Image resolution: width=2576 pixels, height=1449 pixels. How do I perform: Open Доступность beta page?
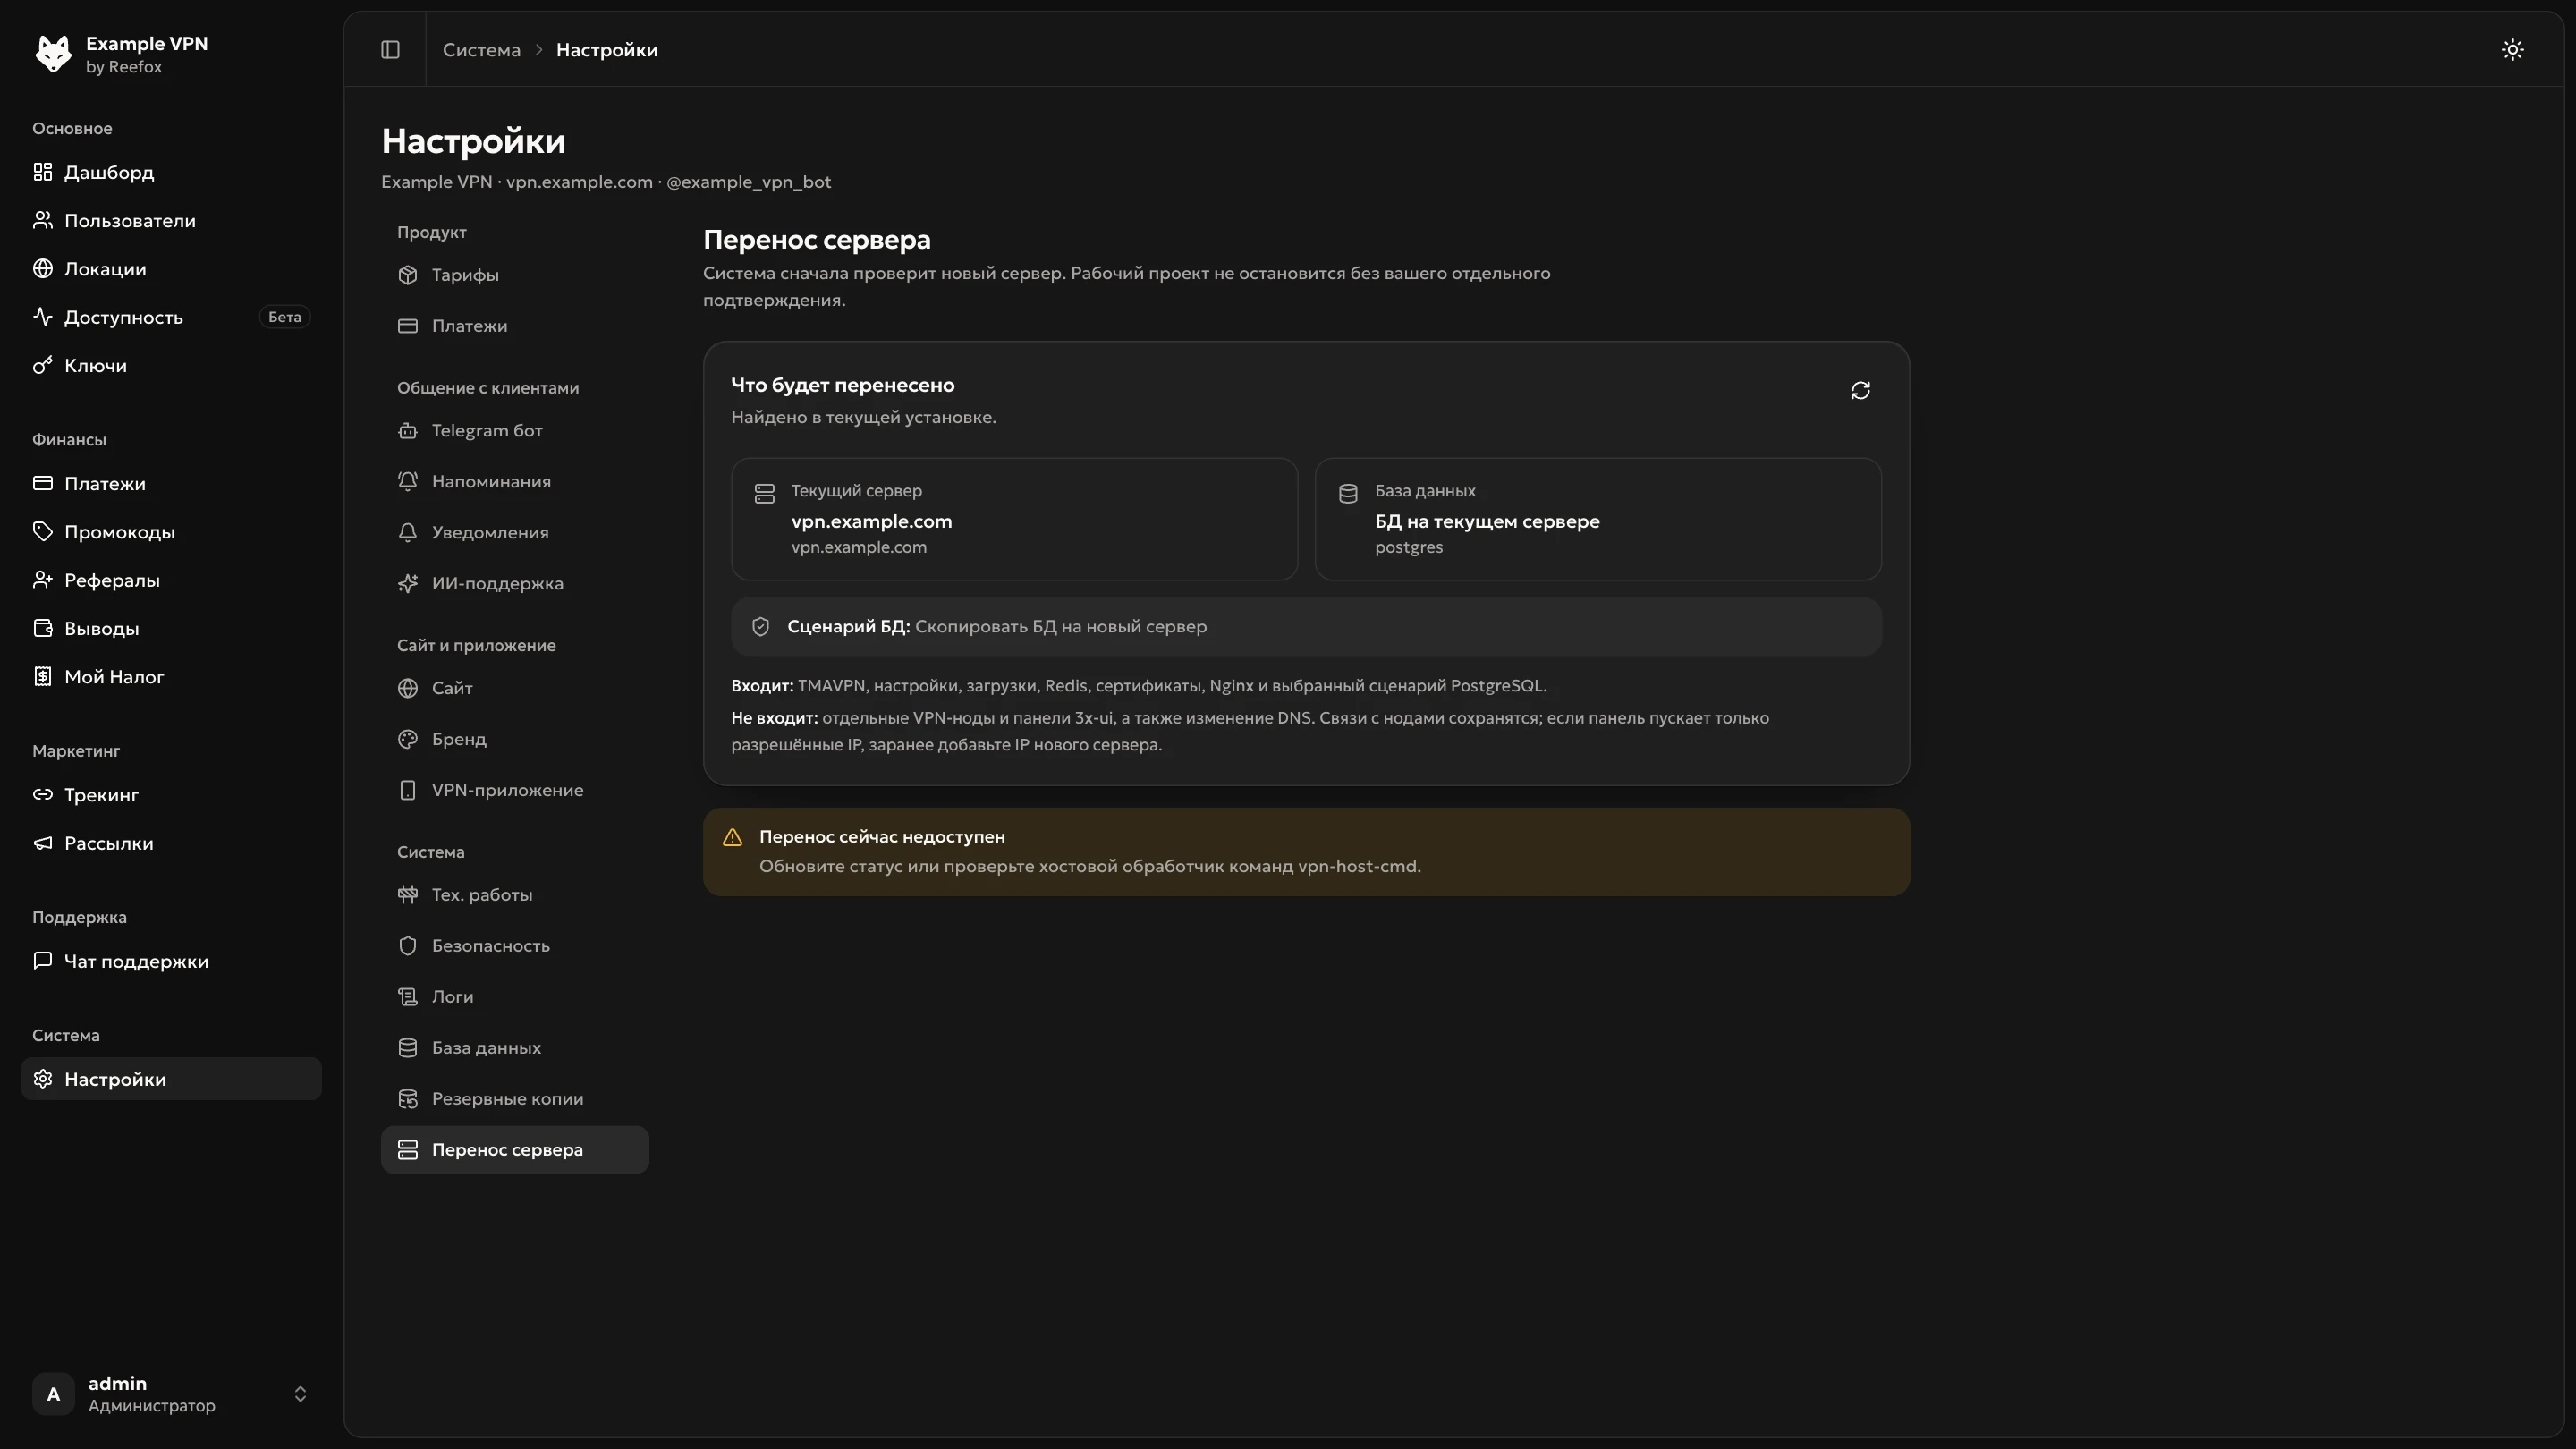pyautogui.click(x=171, y=317)
